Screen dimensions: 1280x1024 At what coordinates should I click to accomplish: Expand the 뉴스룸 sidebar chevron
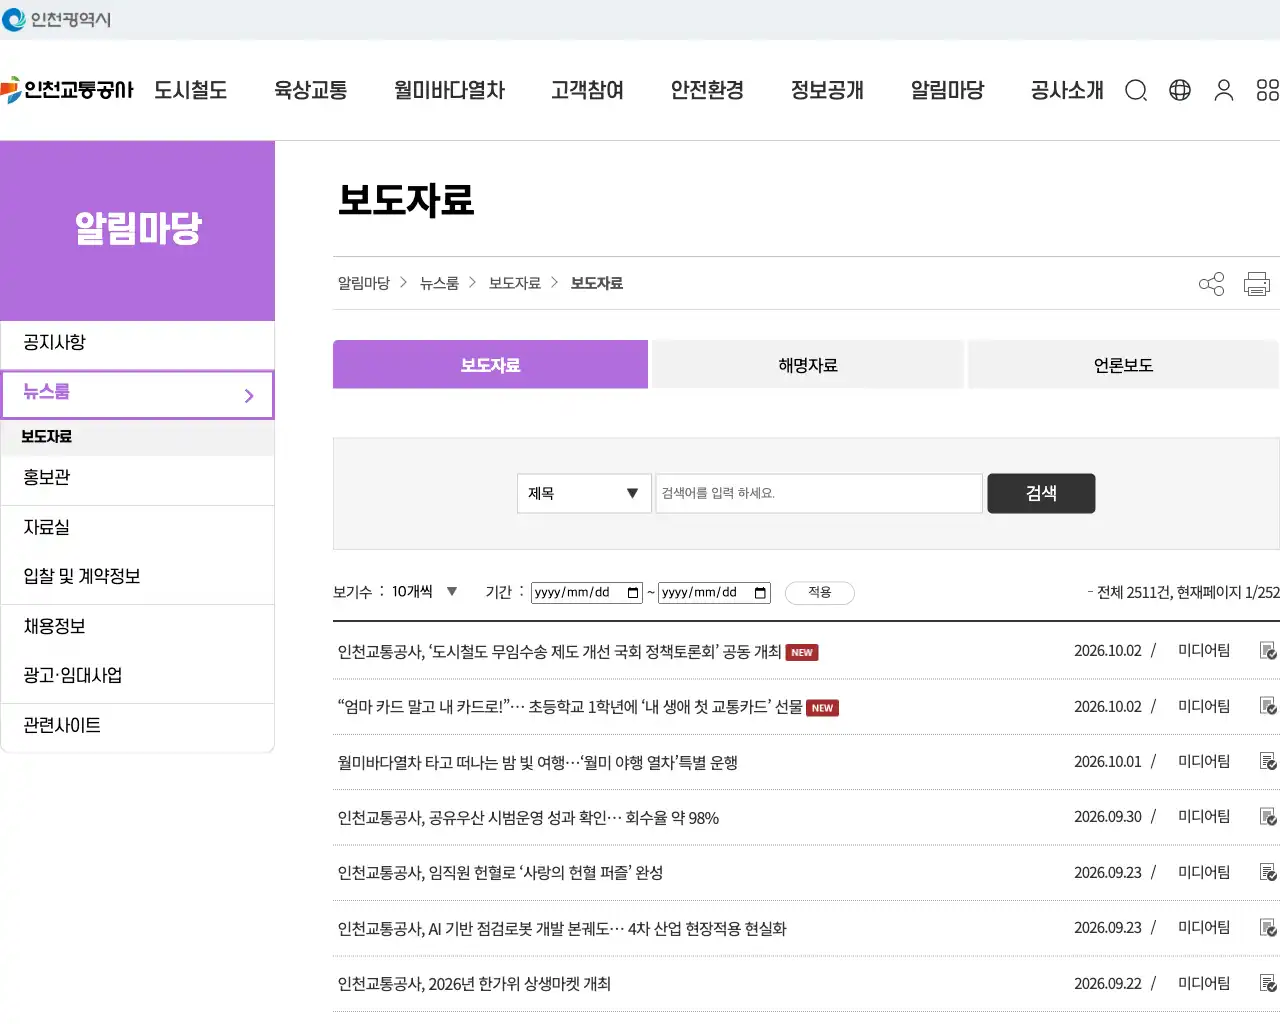pos(249,396)
